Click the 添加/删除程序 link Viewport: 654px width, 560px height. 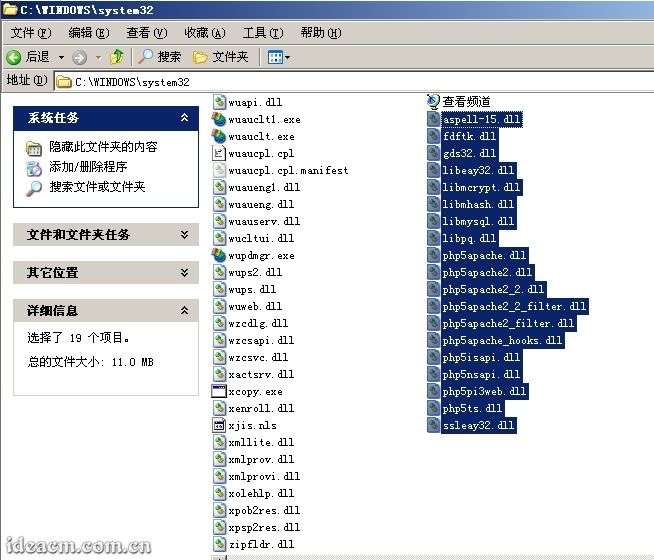pyautogui.click(x=88, y=167)
